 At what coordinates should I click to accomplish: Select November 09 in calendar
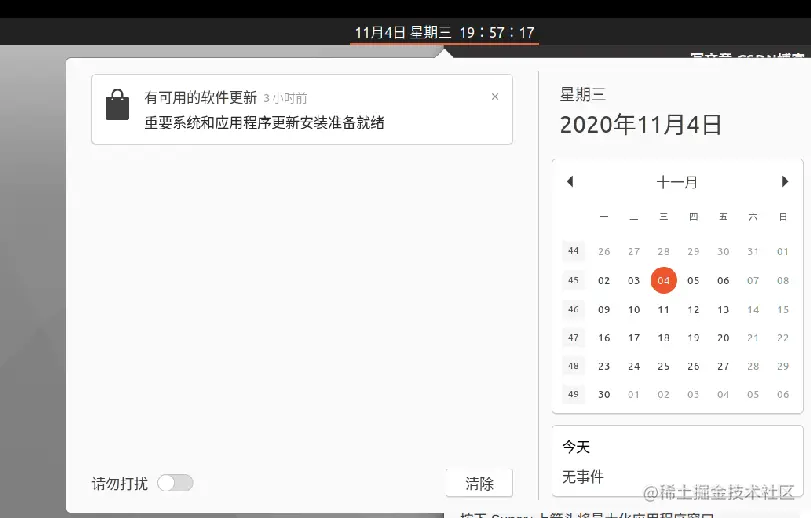pos(604,309)
